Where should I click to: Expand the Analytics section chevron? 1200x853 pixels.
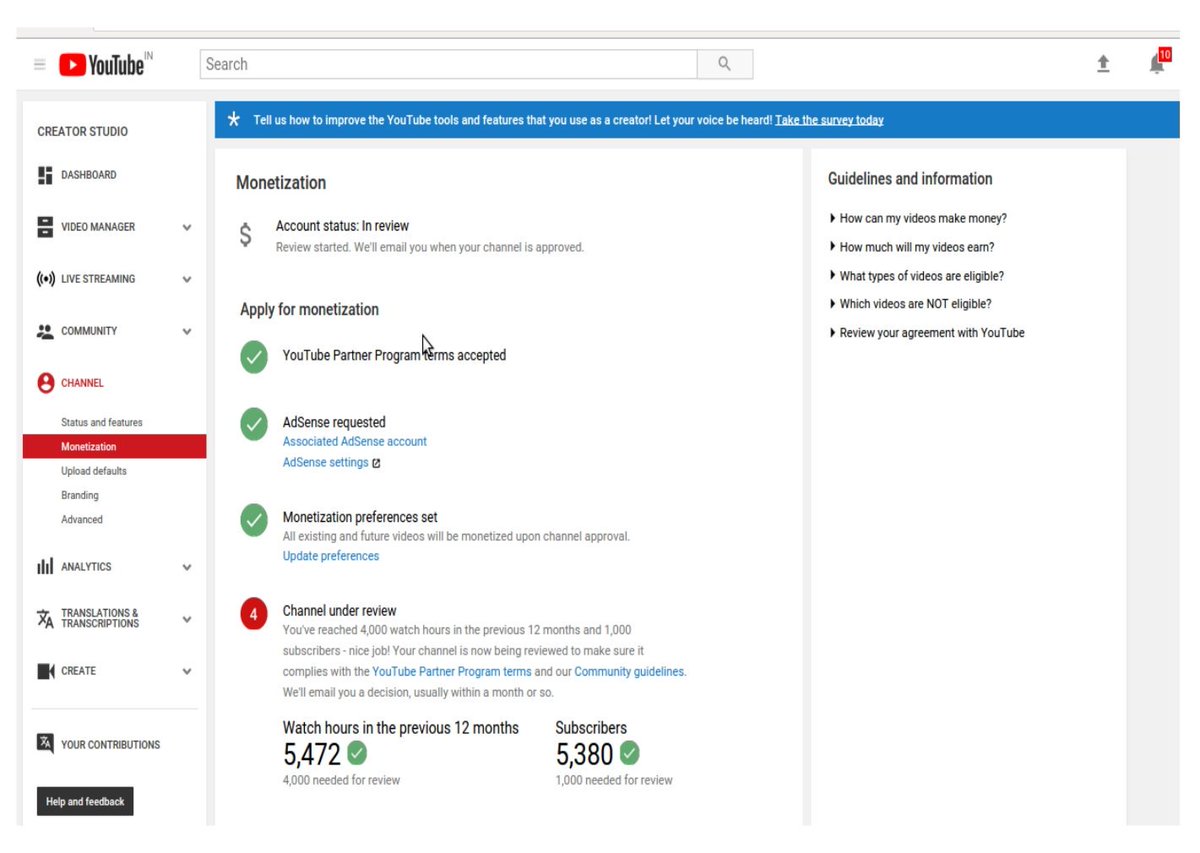187,568
